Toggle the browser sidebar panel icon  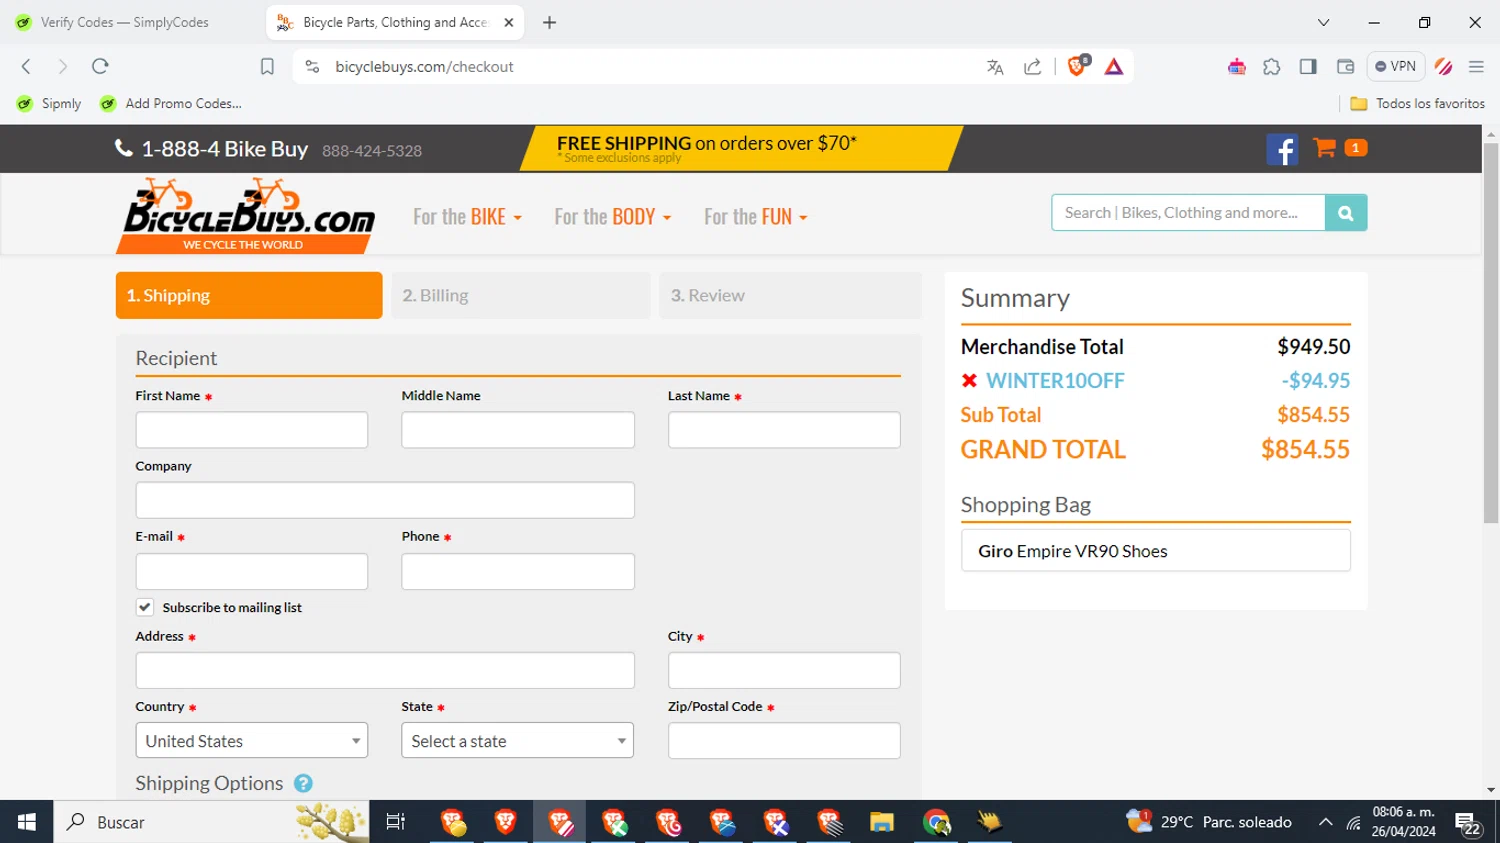coord(1308,67)
